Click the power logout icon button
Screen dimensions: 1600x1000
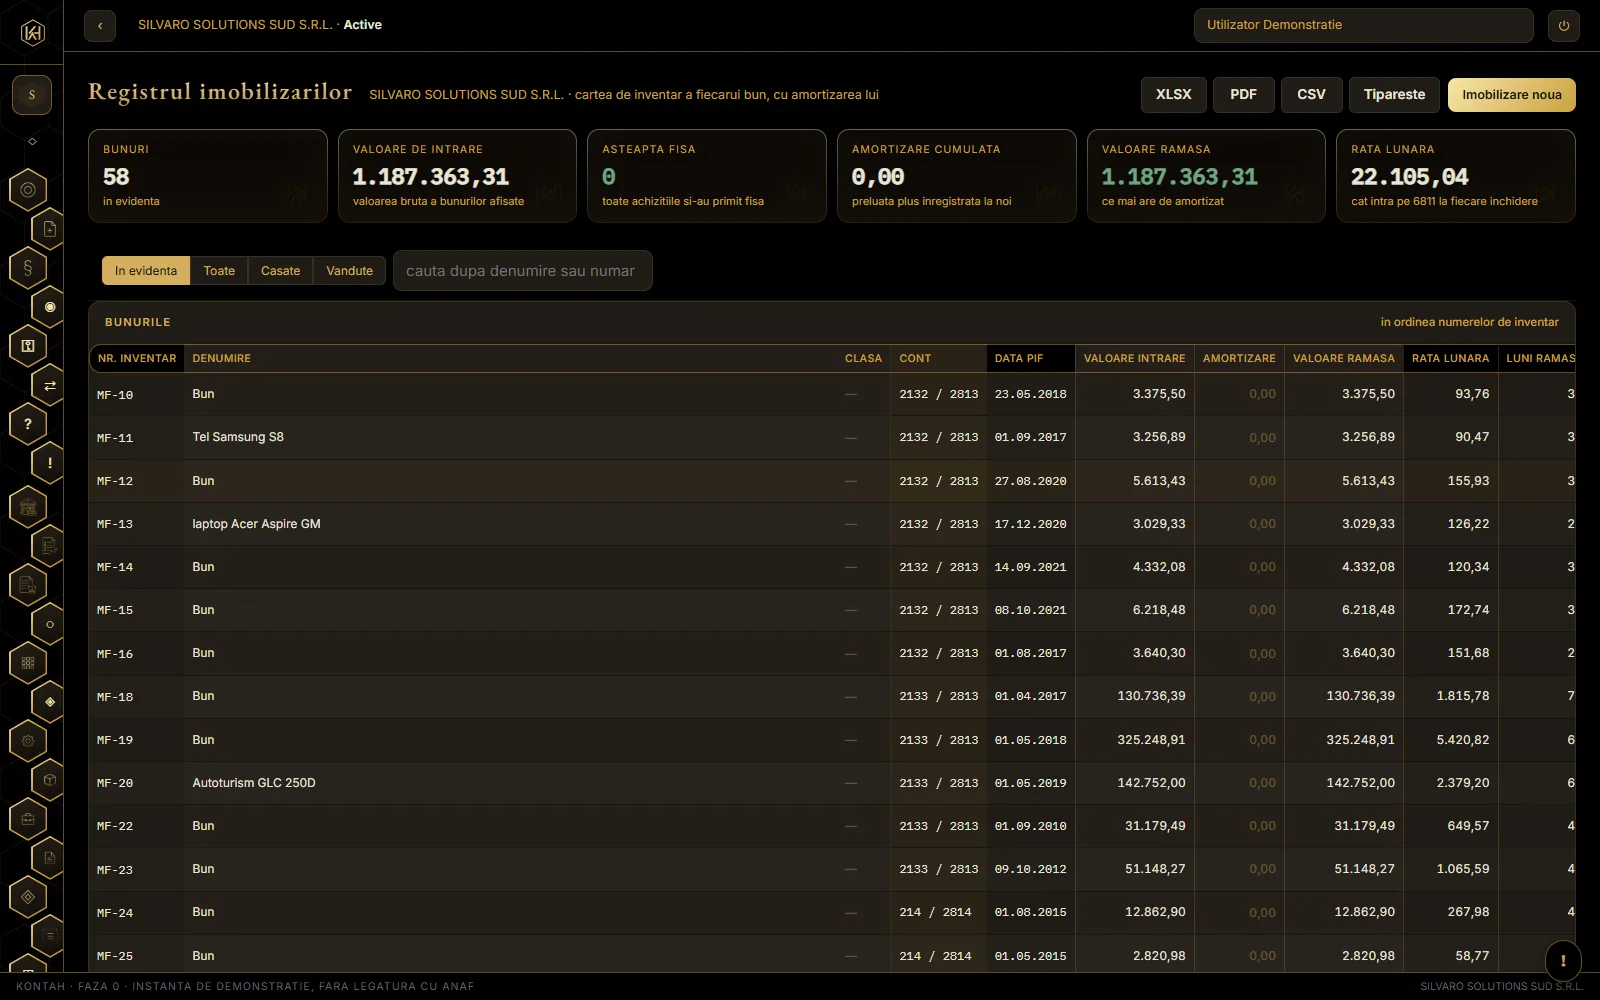point(1564,25)
